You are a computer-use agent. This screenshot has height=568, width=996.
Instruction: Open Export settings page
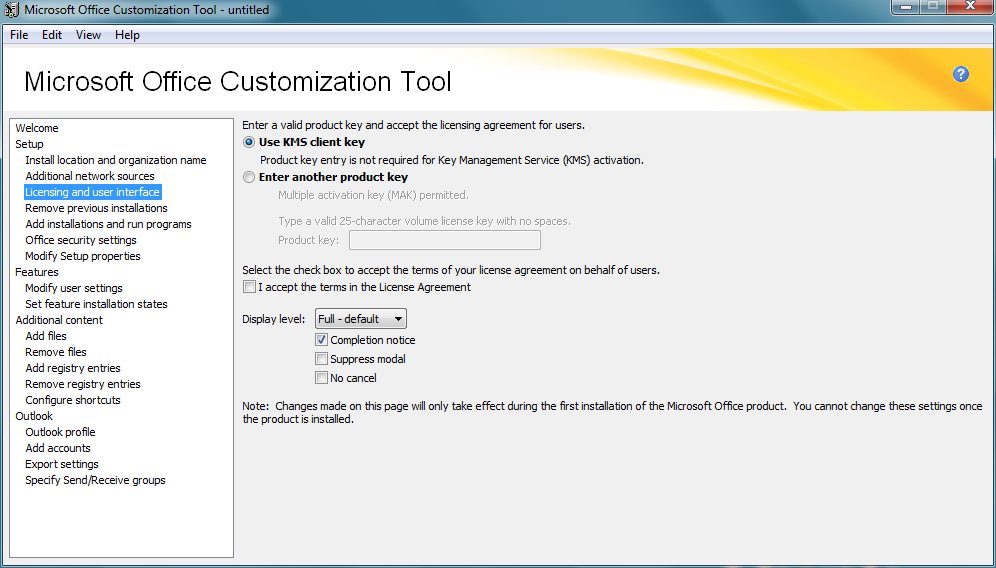click(x=62, y=464)
